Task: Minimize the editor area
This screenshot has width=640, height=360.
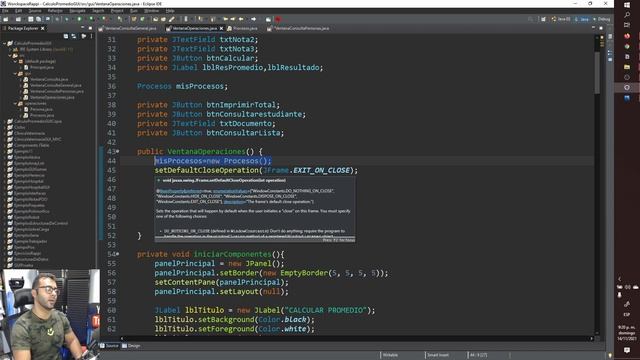Action: pos(593,28)
